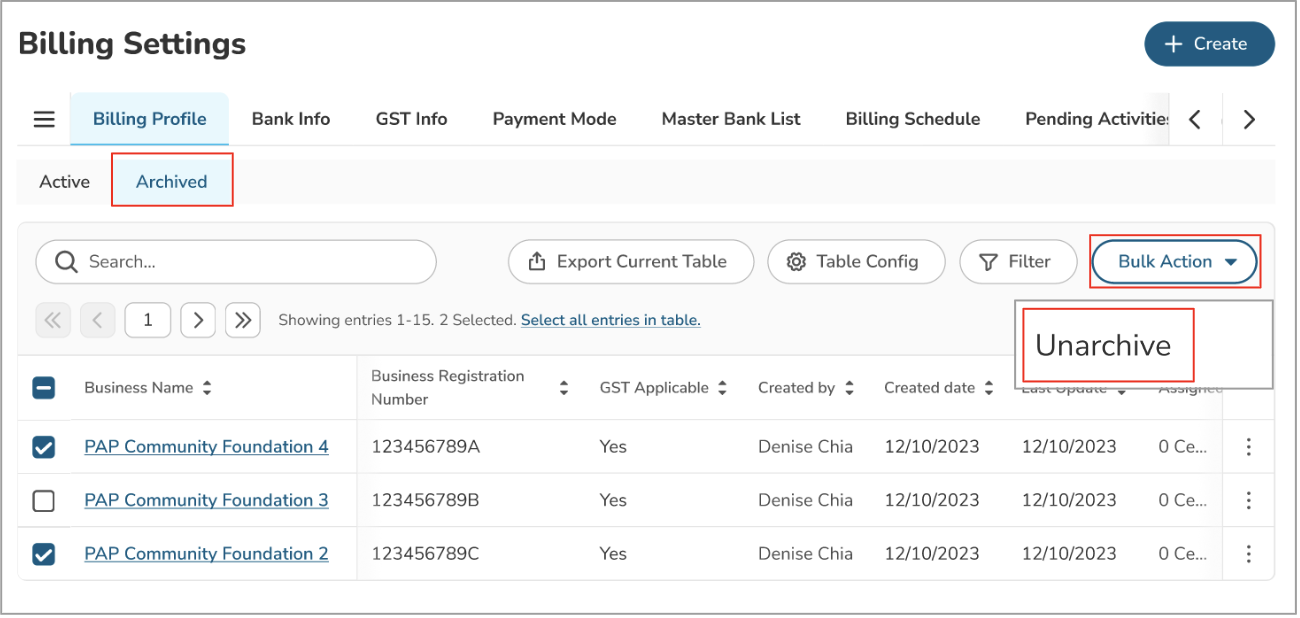Viewport: 1300px width, 618px height.
Task: Click Select all entries in table link
Action: point(610,320)
